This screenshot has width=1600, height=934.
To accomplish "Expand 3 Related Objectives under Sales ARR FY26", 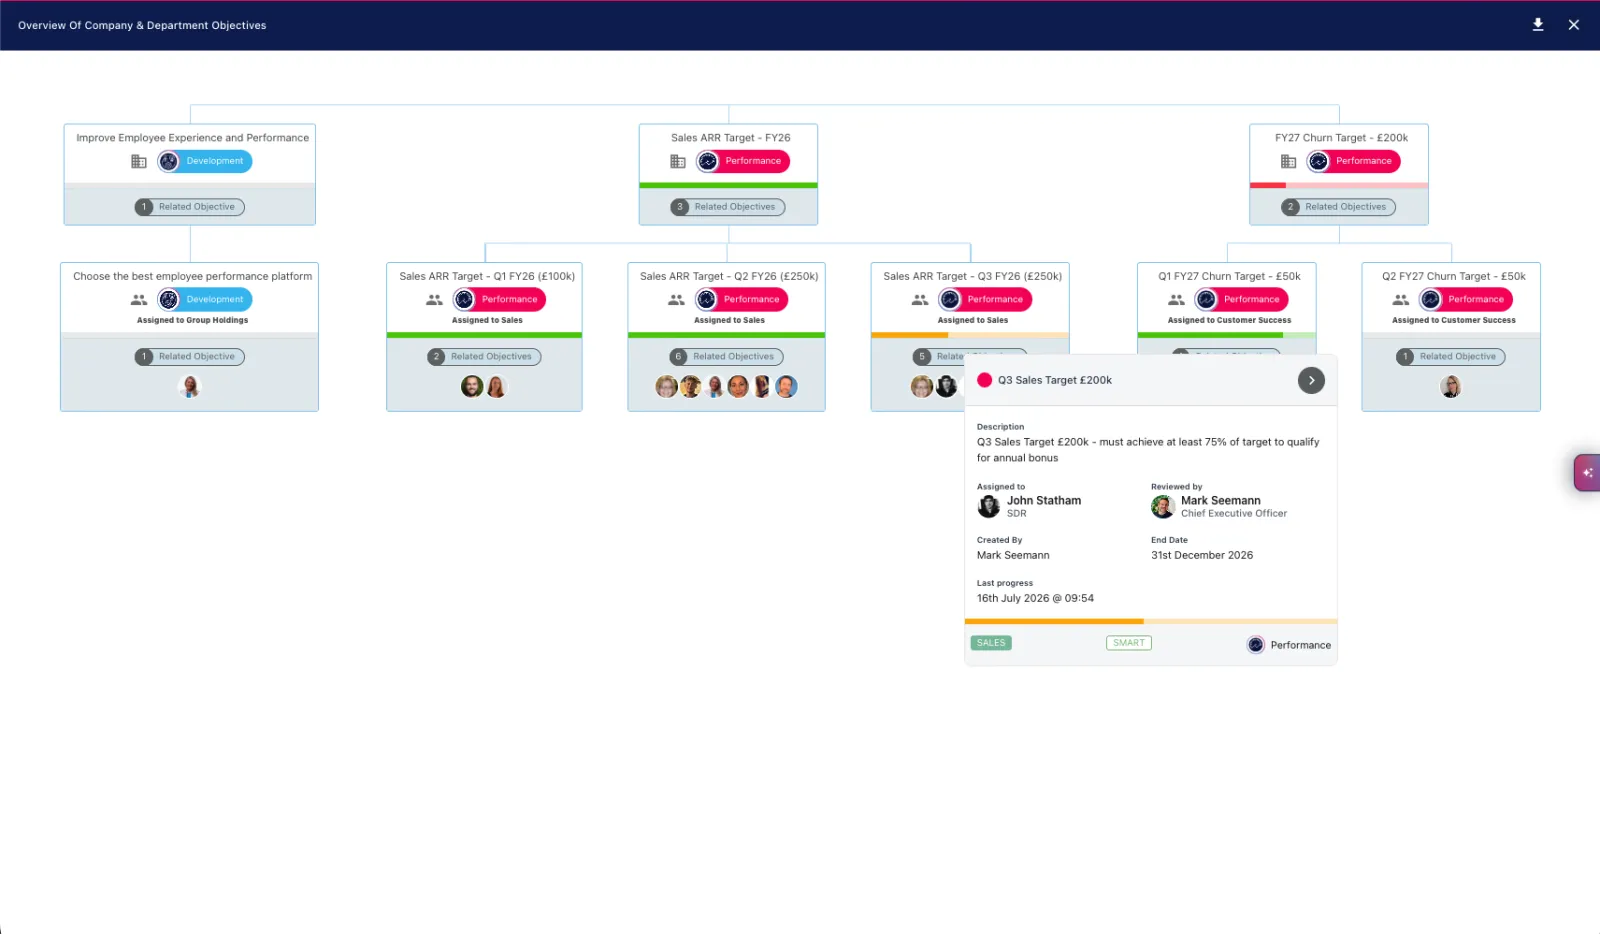I will [728, 207].
